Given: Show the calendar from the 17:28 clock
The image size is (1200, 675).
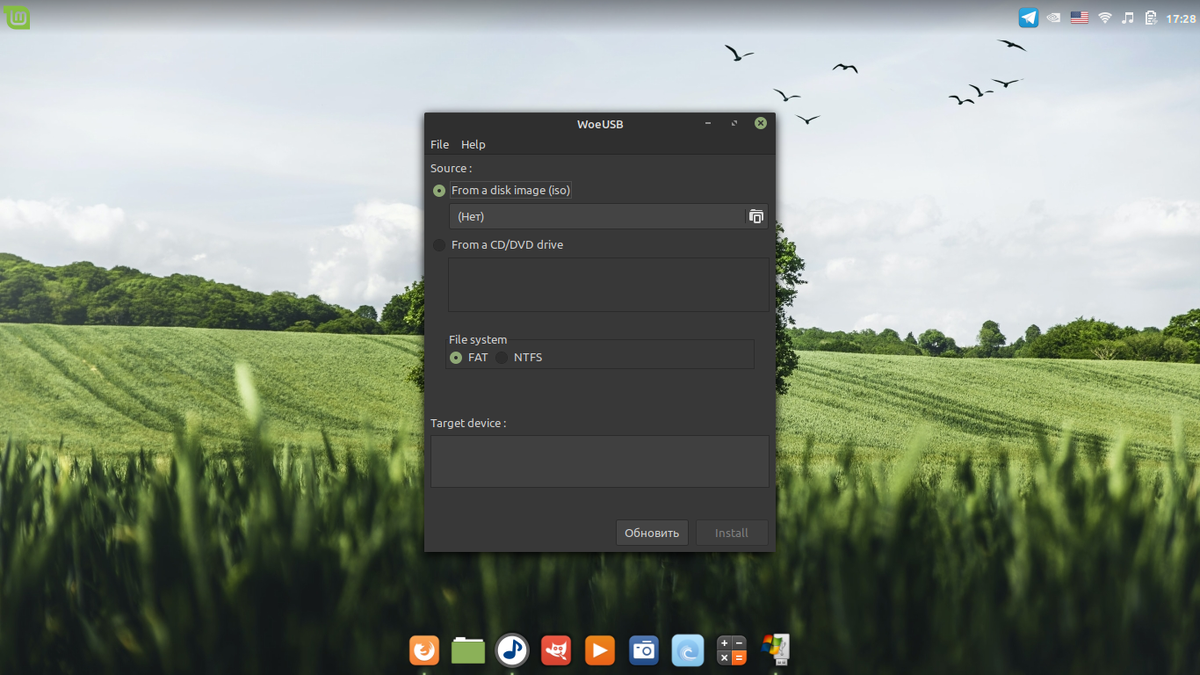Looking at the screenshot, I should pos(1181,18).
